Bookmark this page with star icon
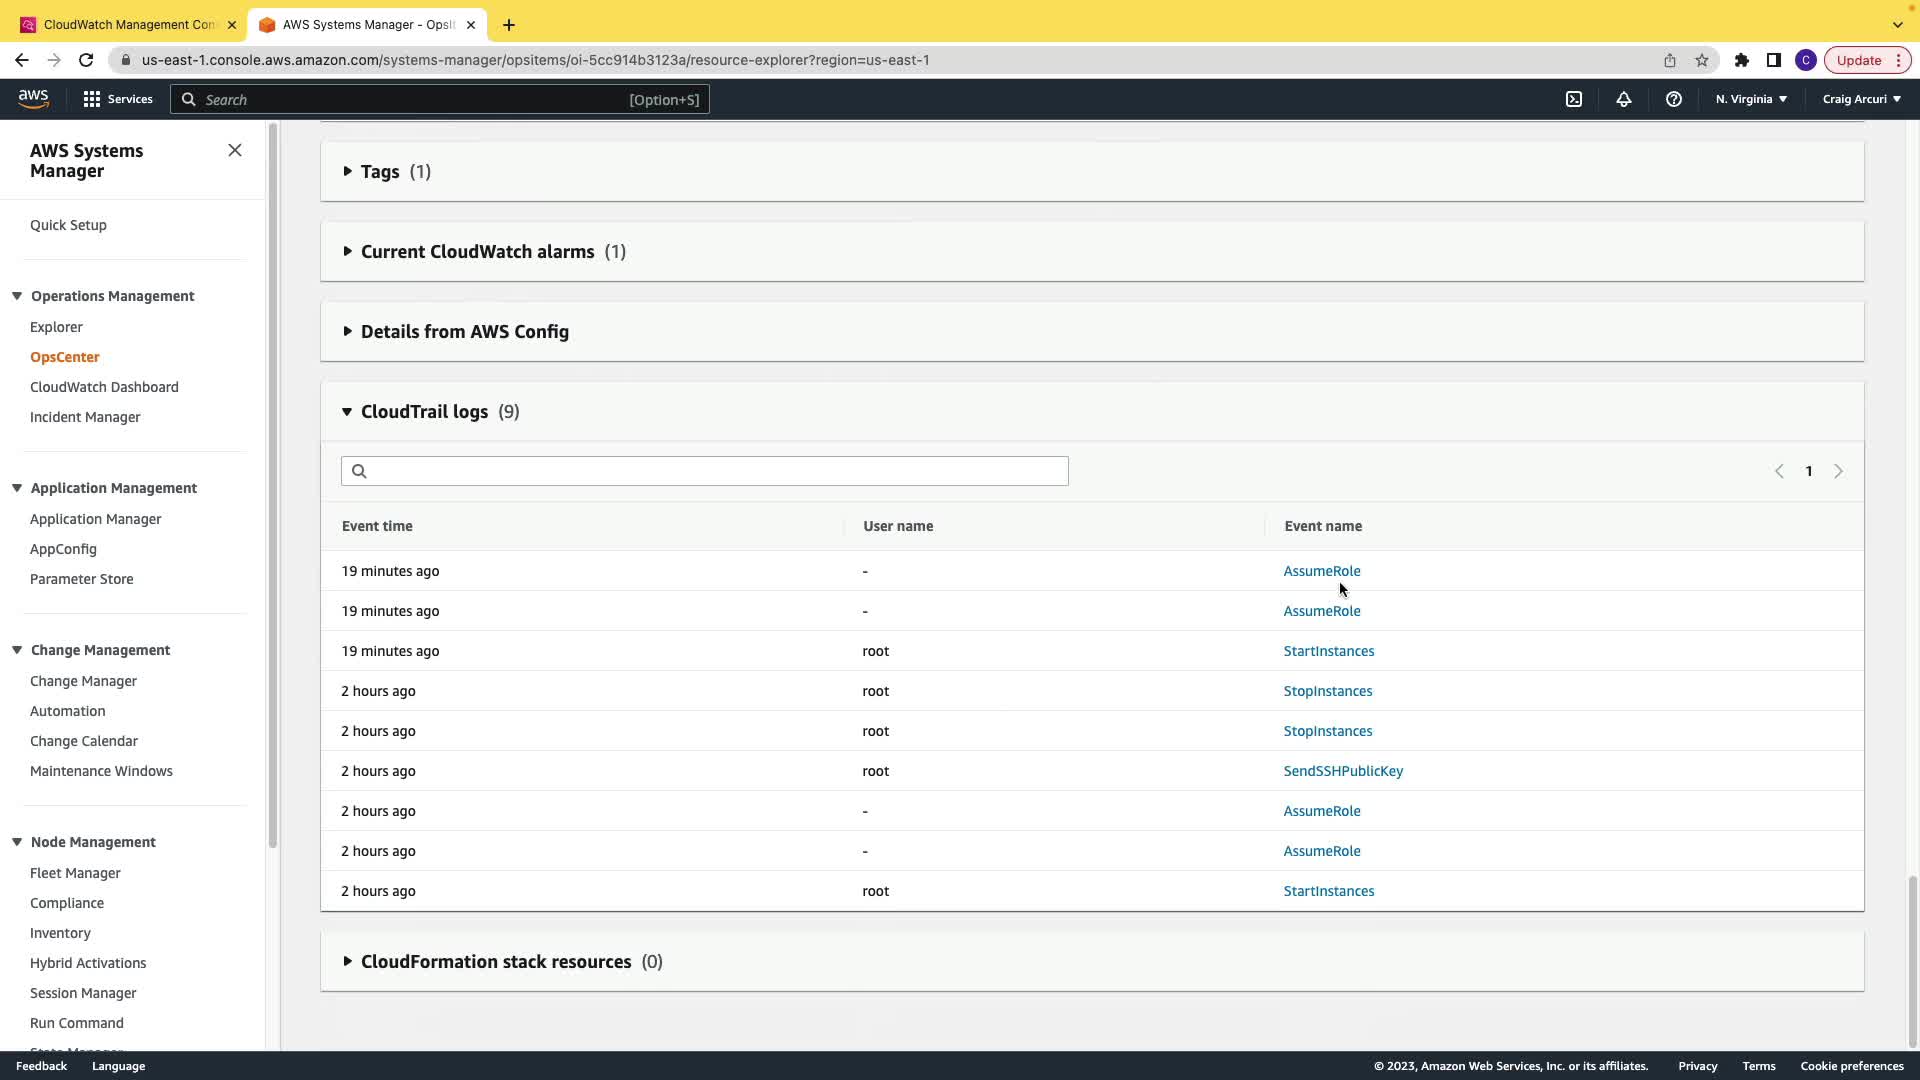The width and height of the screenshot is (1920, 1080). [x=1701, y=60]
